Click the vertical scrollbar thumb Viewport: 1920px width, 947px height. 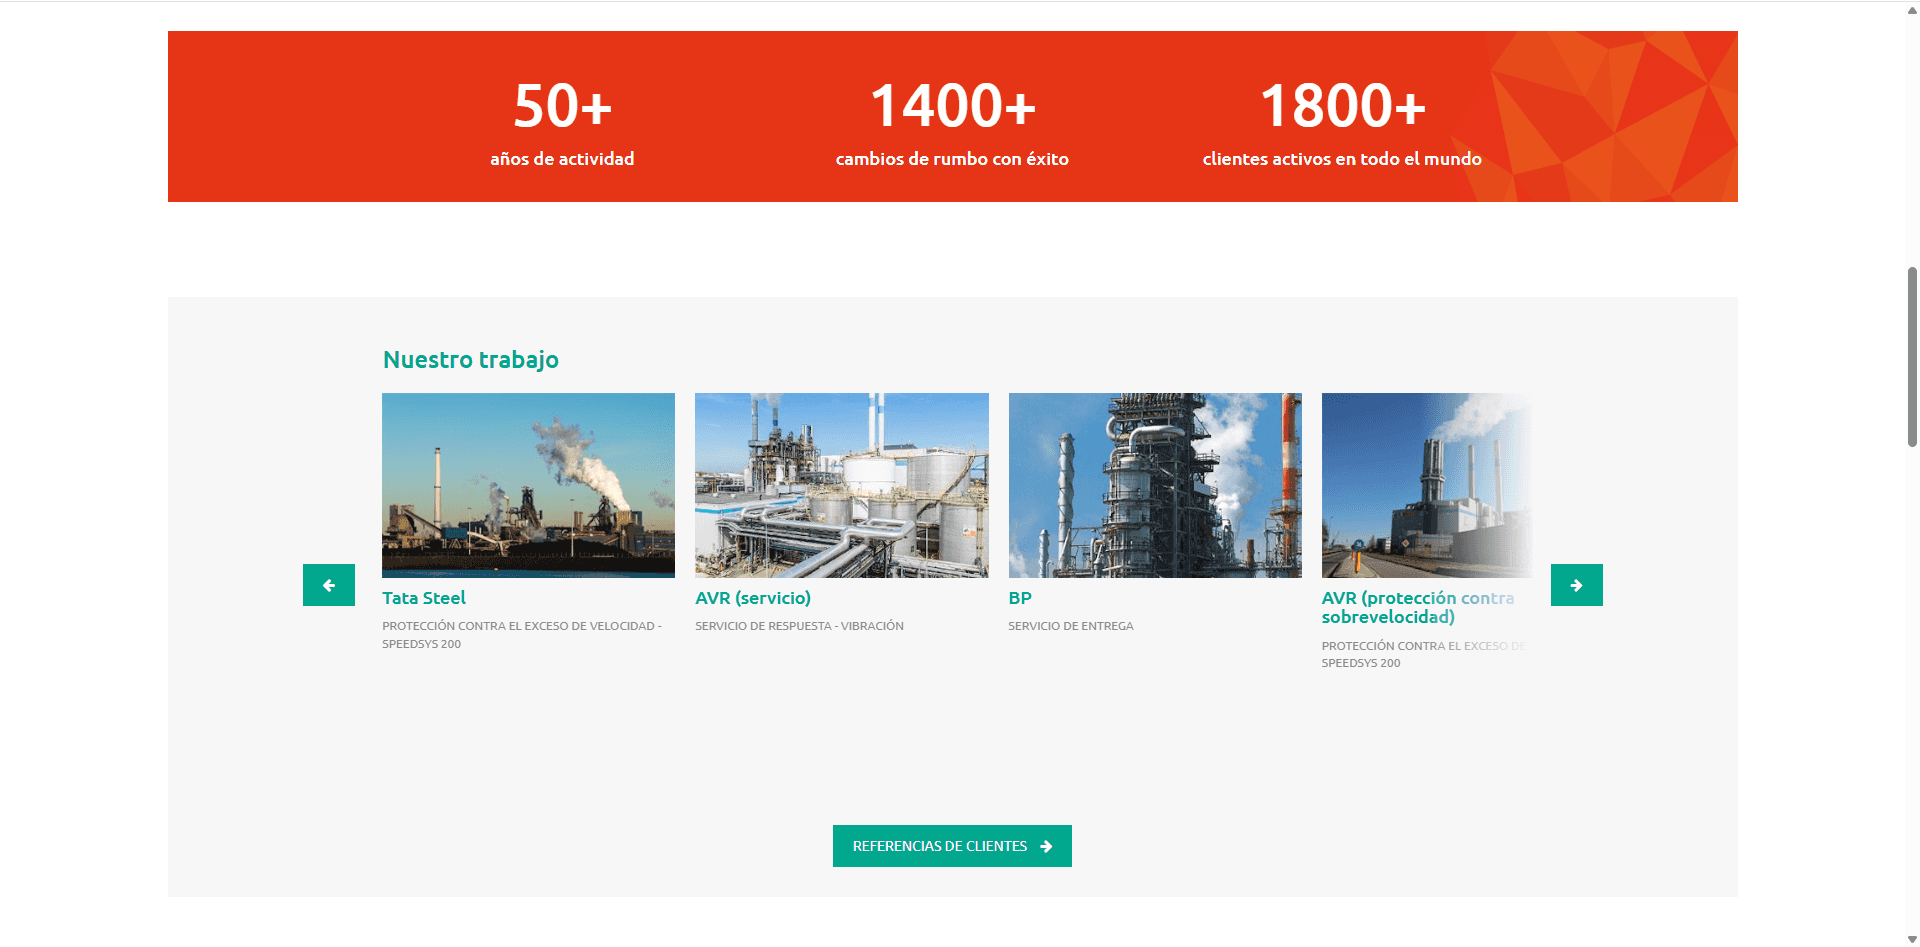[x=1912, y=355]
